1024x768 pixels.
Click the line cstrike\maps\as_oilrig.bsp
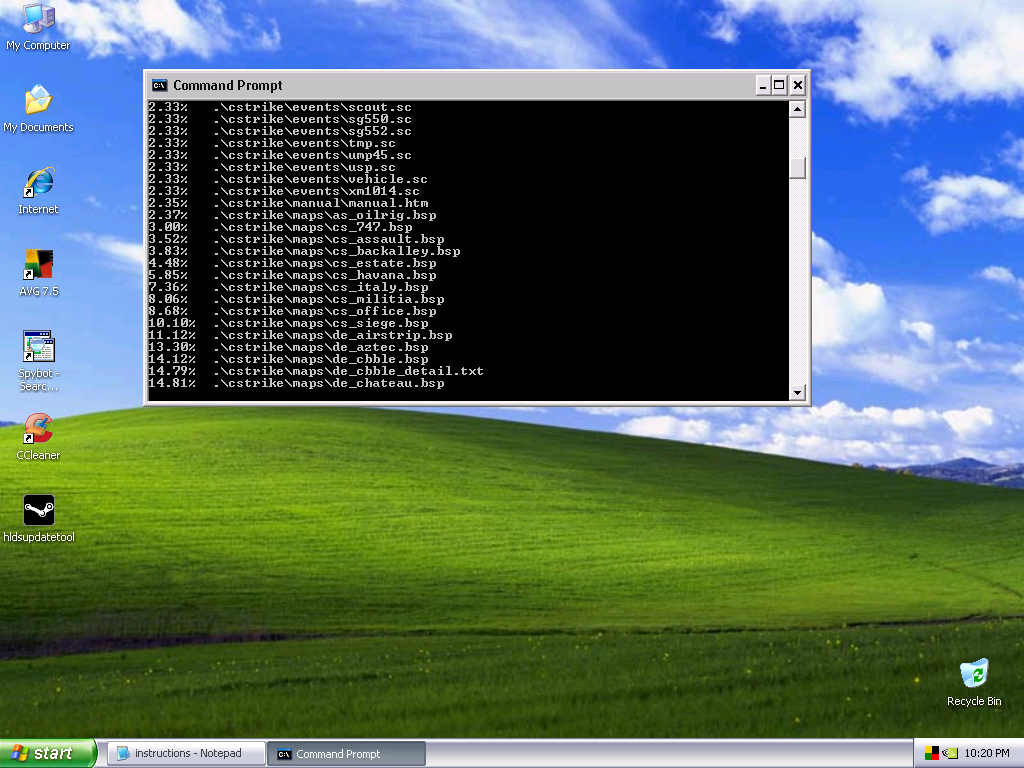[325, 215]
